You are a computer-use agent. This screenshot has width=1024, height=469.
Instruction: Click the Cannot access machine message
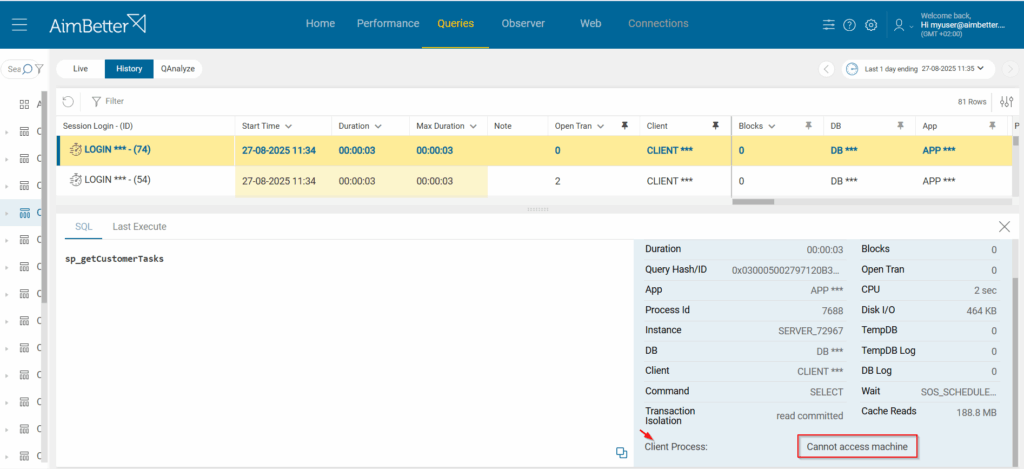(857, 447)
